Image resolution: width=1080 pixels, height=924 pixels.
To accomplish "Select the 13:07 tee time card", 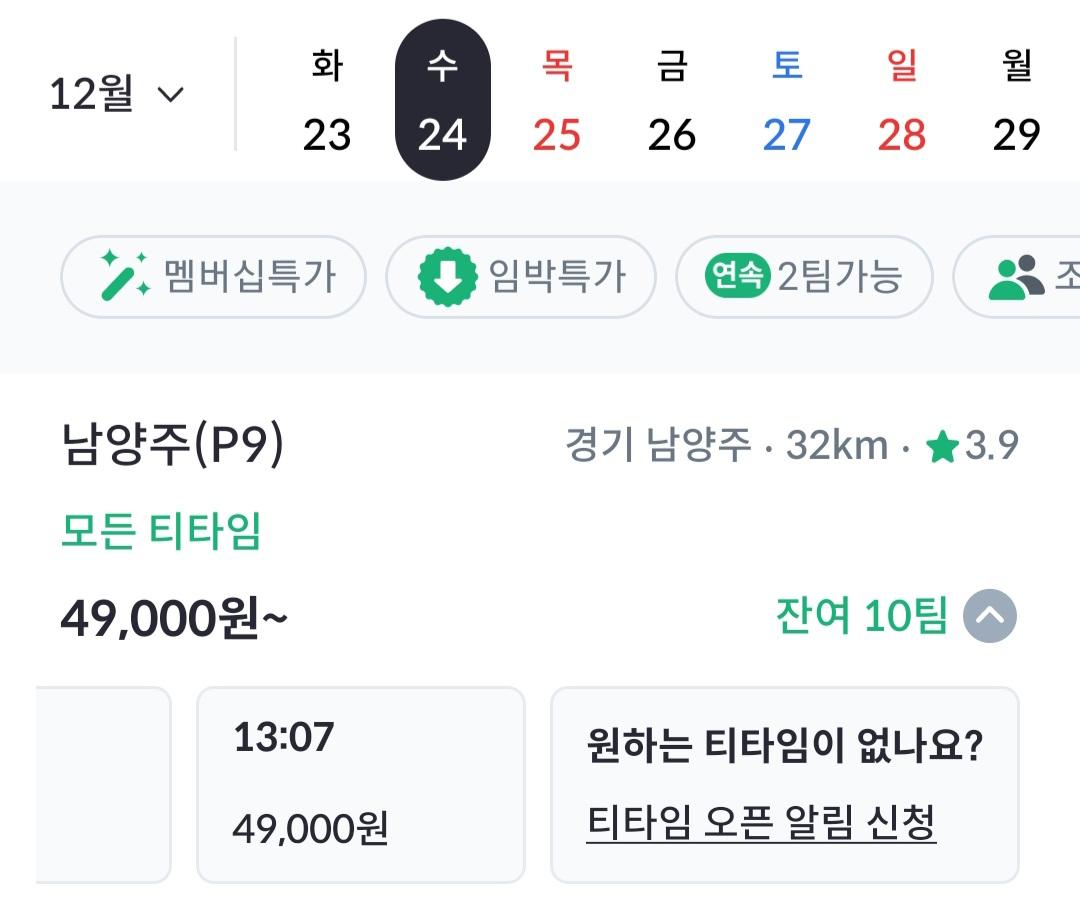I will pyautogui.click(x=360, y=784).
